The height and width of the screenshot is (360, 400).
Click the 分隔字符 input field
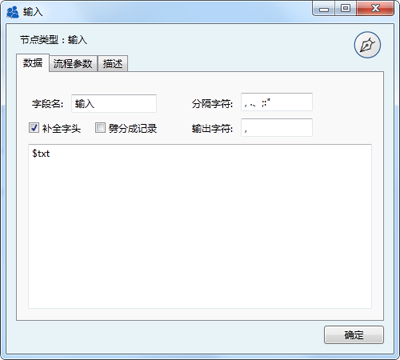277,102
